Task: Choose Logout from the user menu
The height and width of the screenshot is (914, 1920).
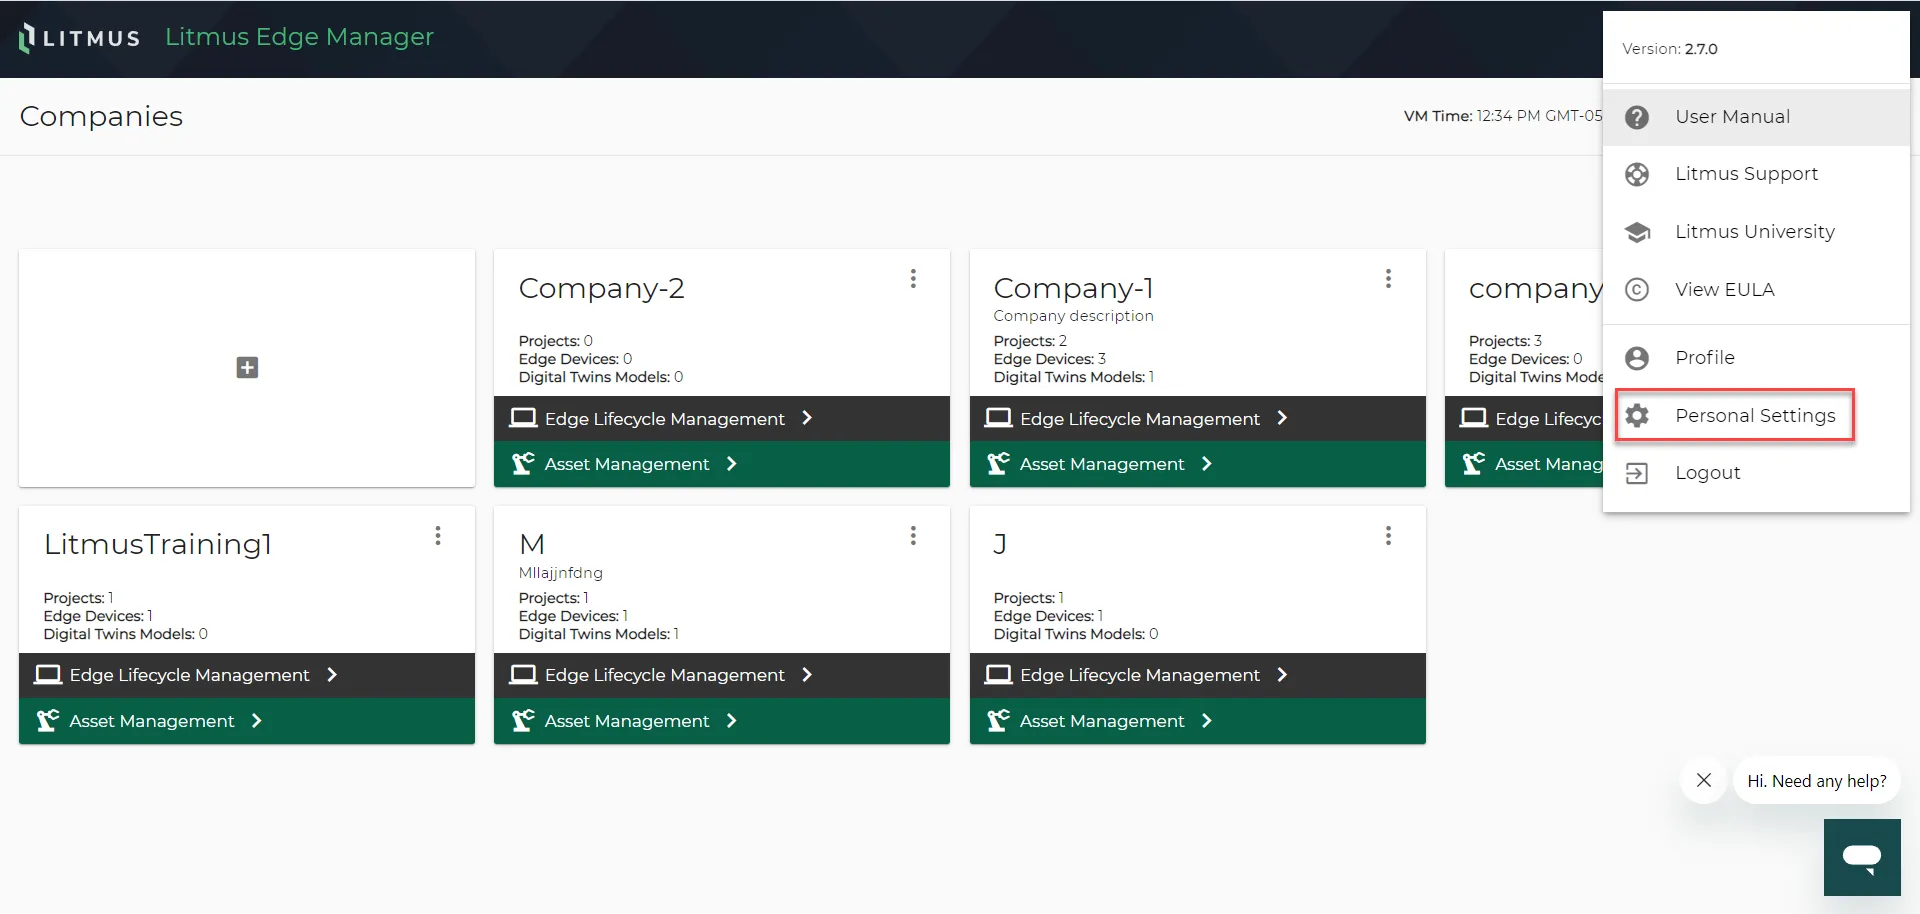Action: pos(1756,473)
